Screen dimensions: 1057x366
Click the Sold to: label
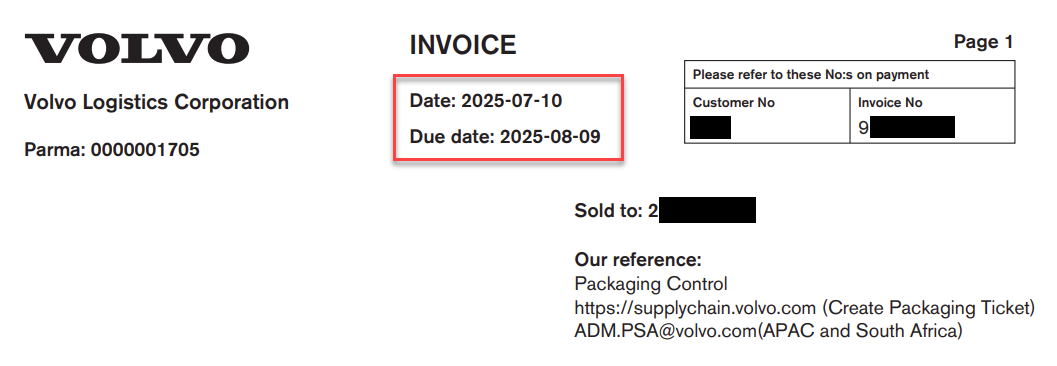pos(609,210)
